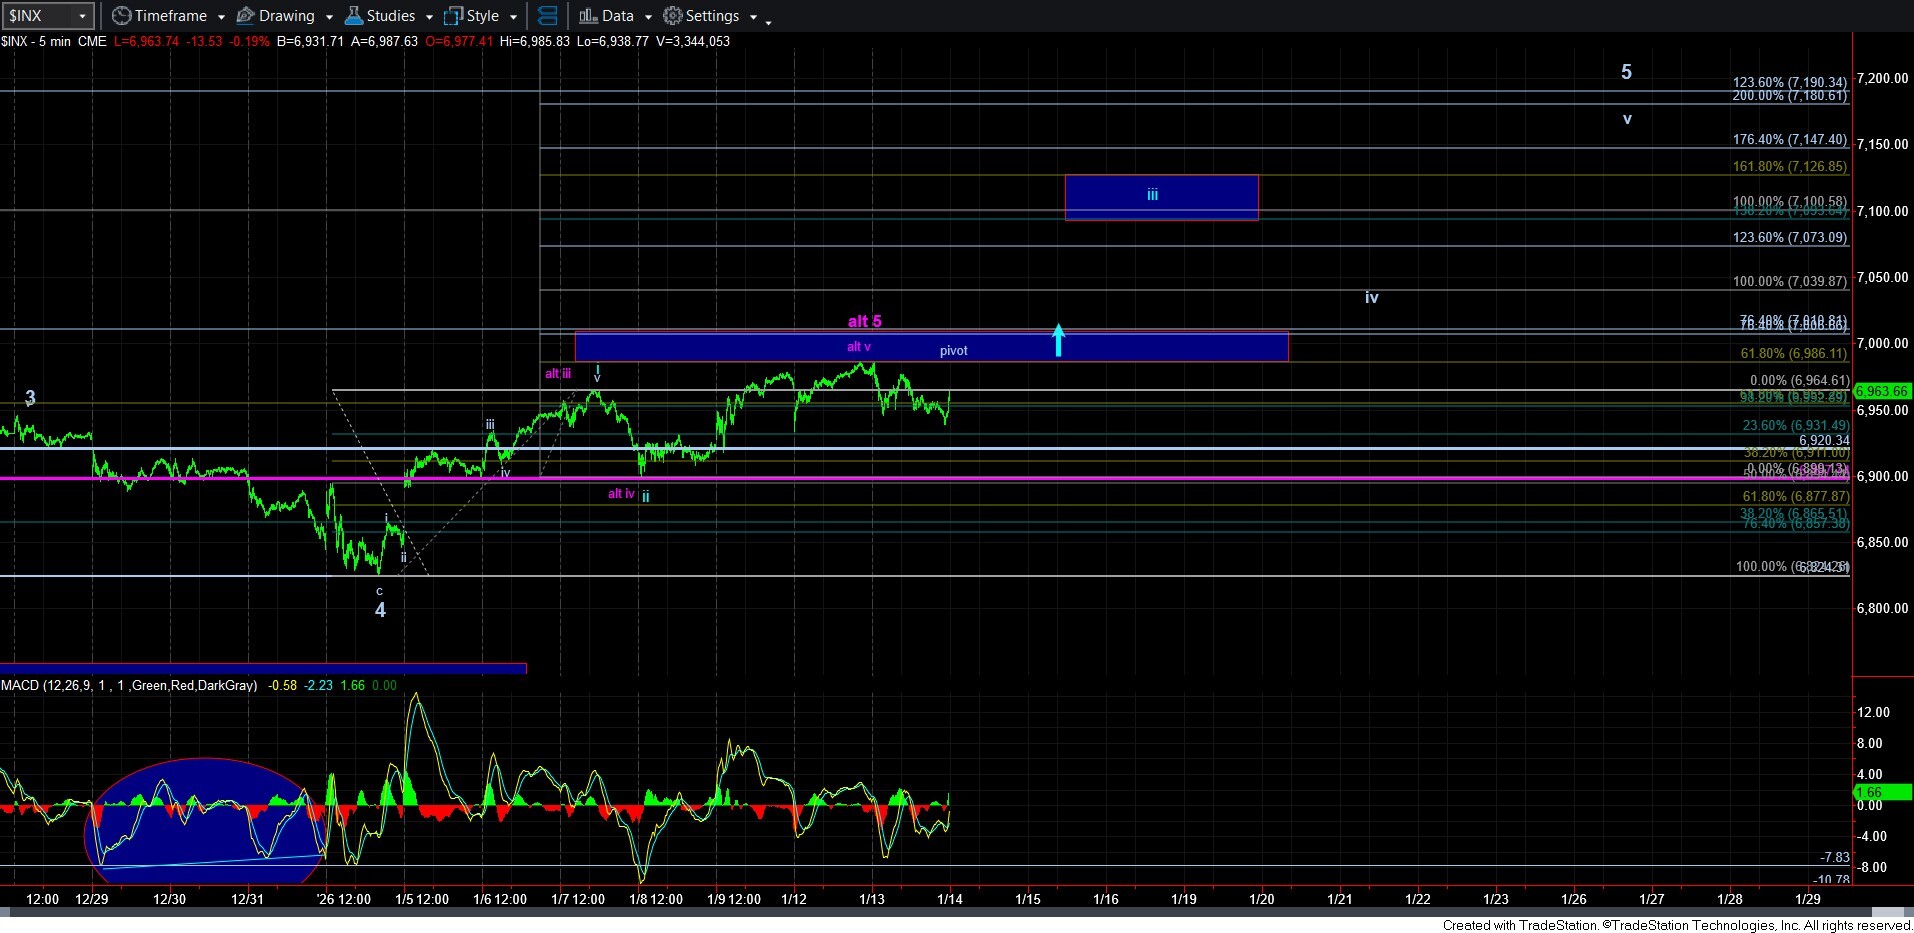Click the Timeframe clock icon
Screen dimensions: 1914x933
(121, 16)
